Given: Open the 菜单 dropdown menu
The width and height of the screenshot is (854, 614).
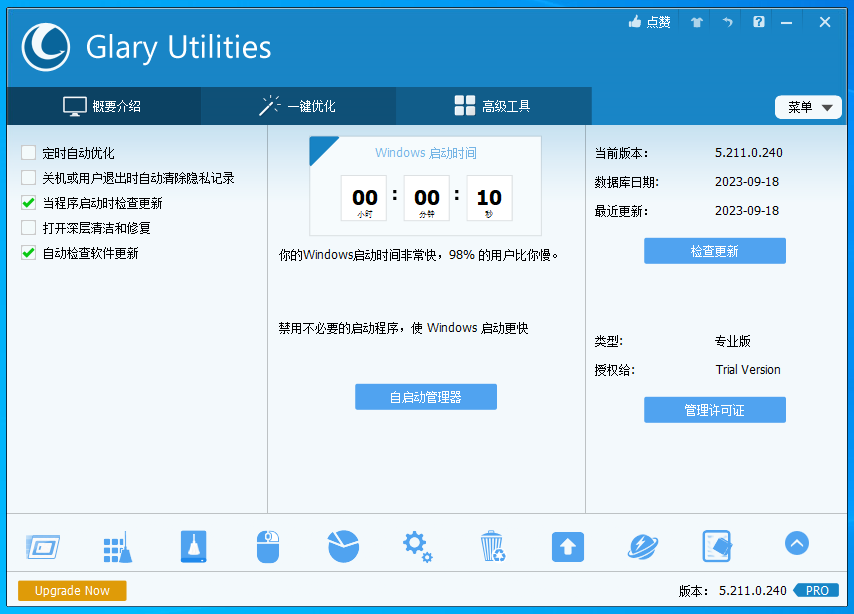Looking at the screenshot, I should click(x=808, y=107).
